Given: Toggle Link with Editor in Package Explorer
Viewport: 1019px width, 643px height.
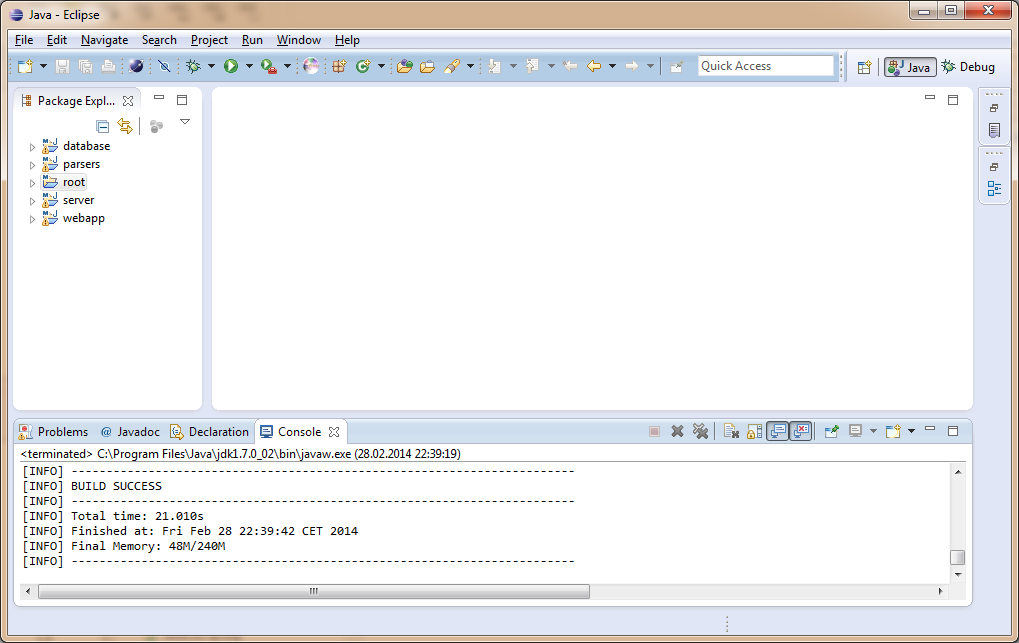Looking at the screenshot, I should [125, 126].
